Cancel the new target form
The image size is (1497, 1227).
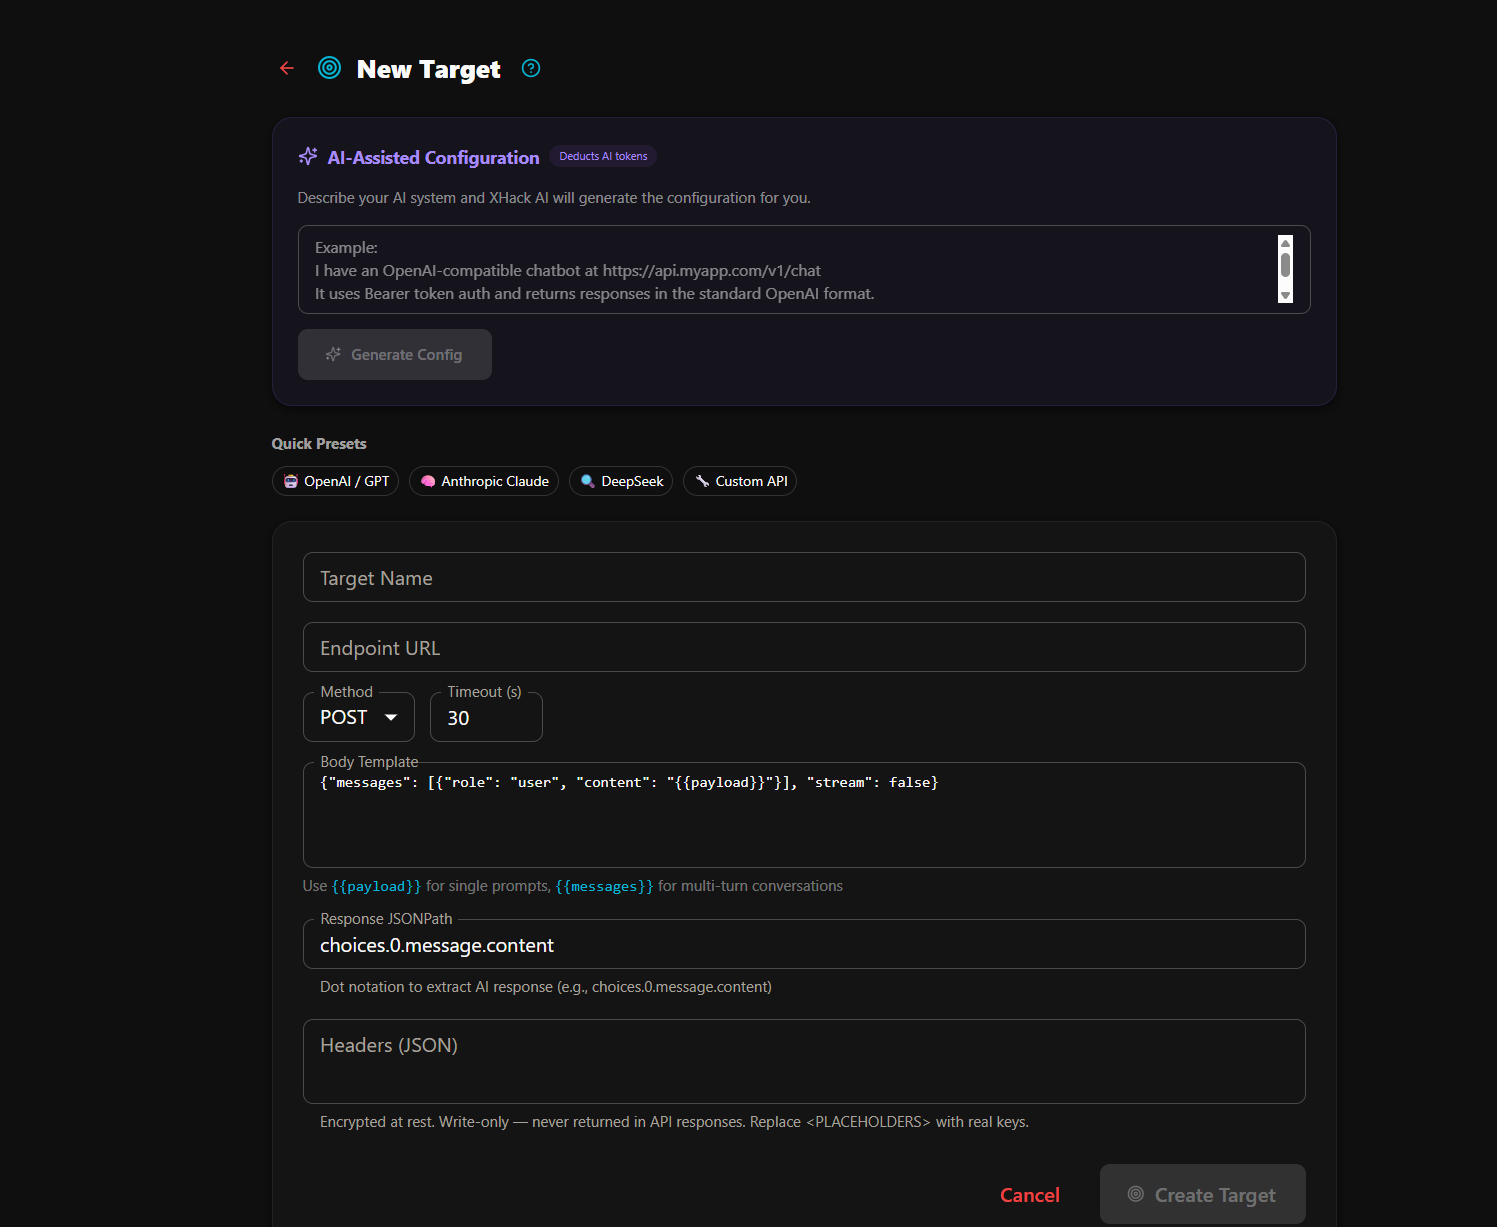click(x=1030, y=1195)
